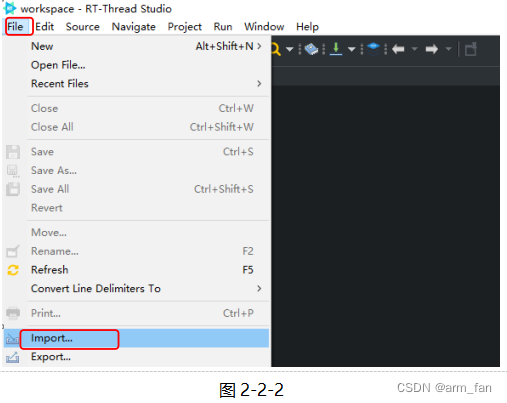Open the Edit menu

45,27
